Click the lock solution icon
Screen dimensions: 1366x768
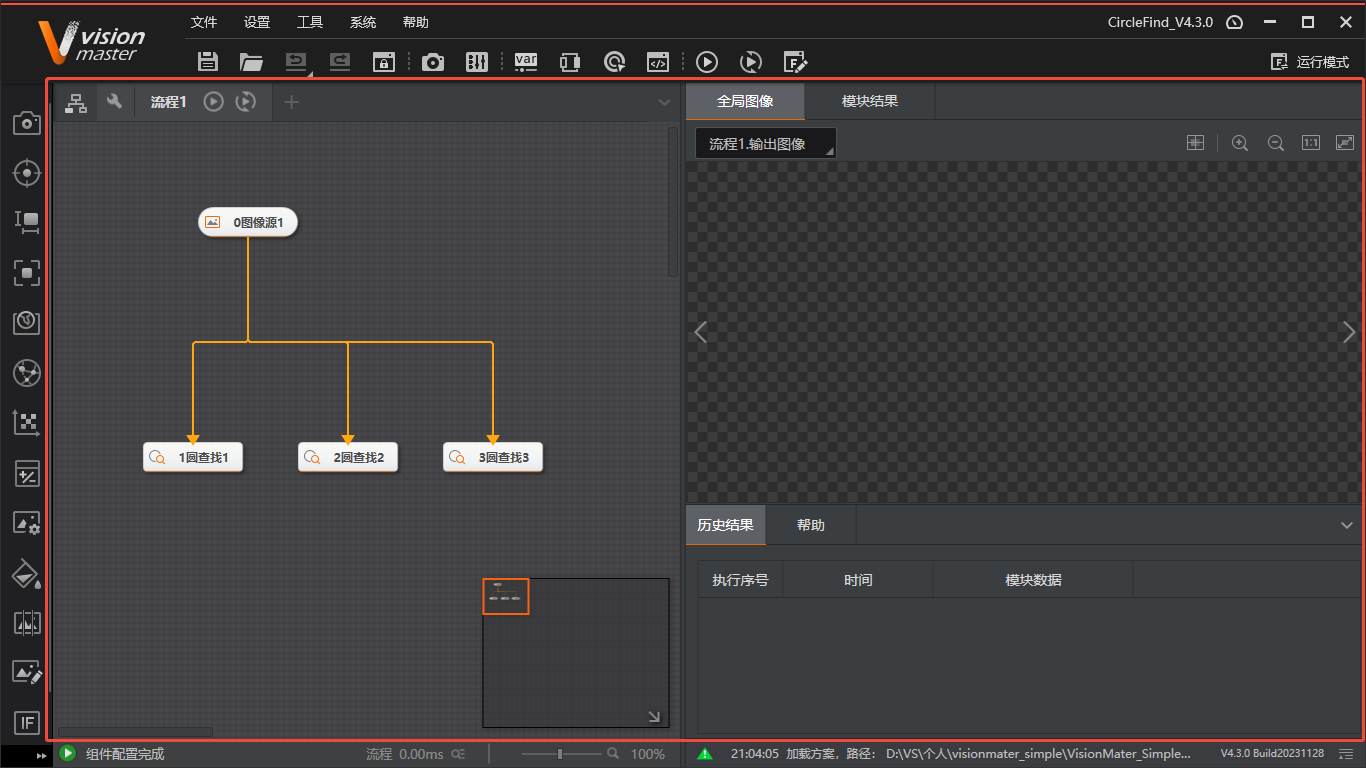384,62
